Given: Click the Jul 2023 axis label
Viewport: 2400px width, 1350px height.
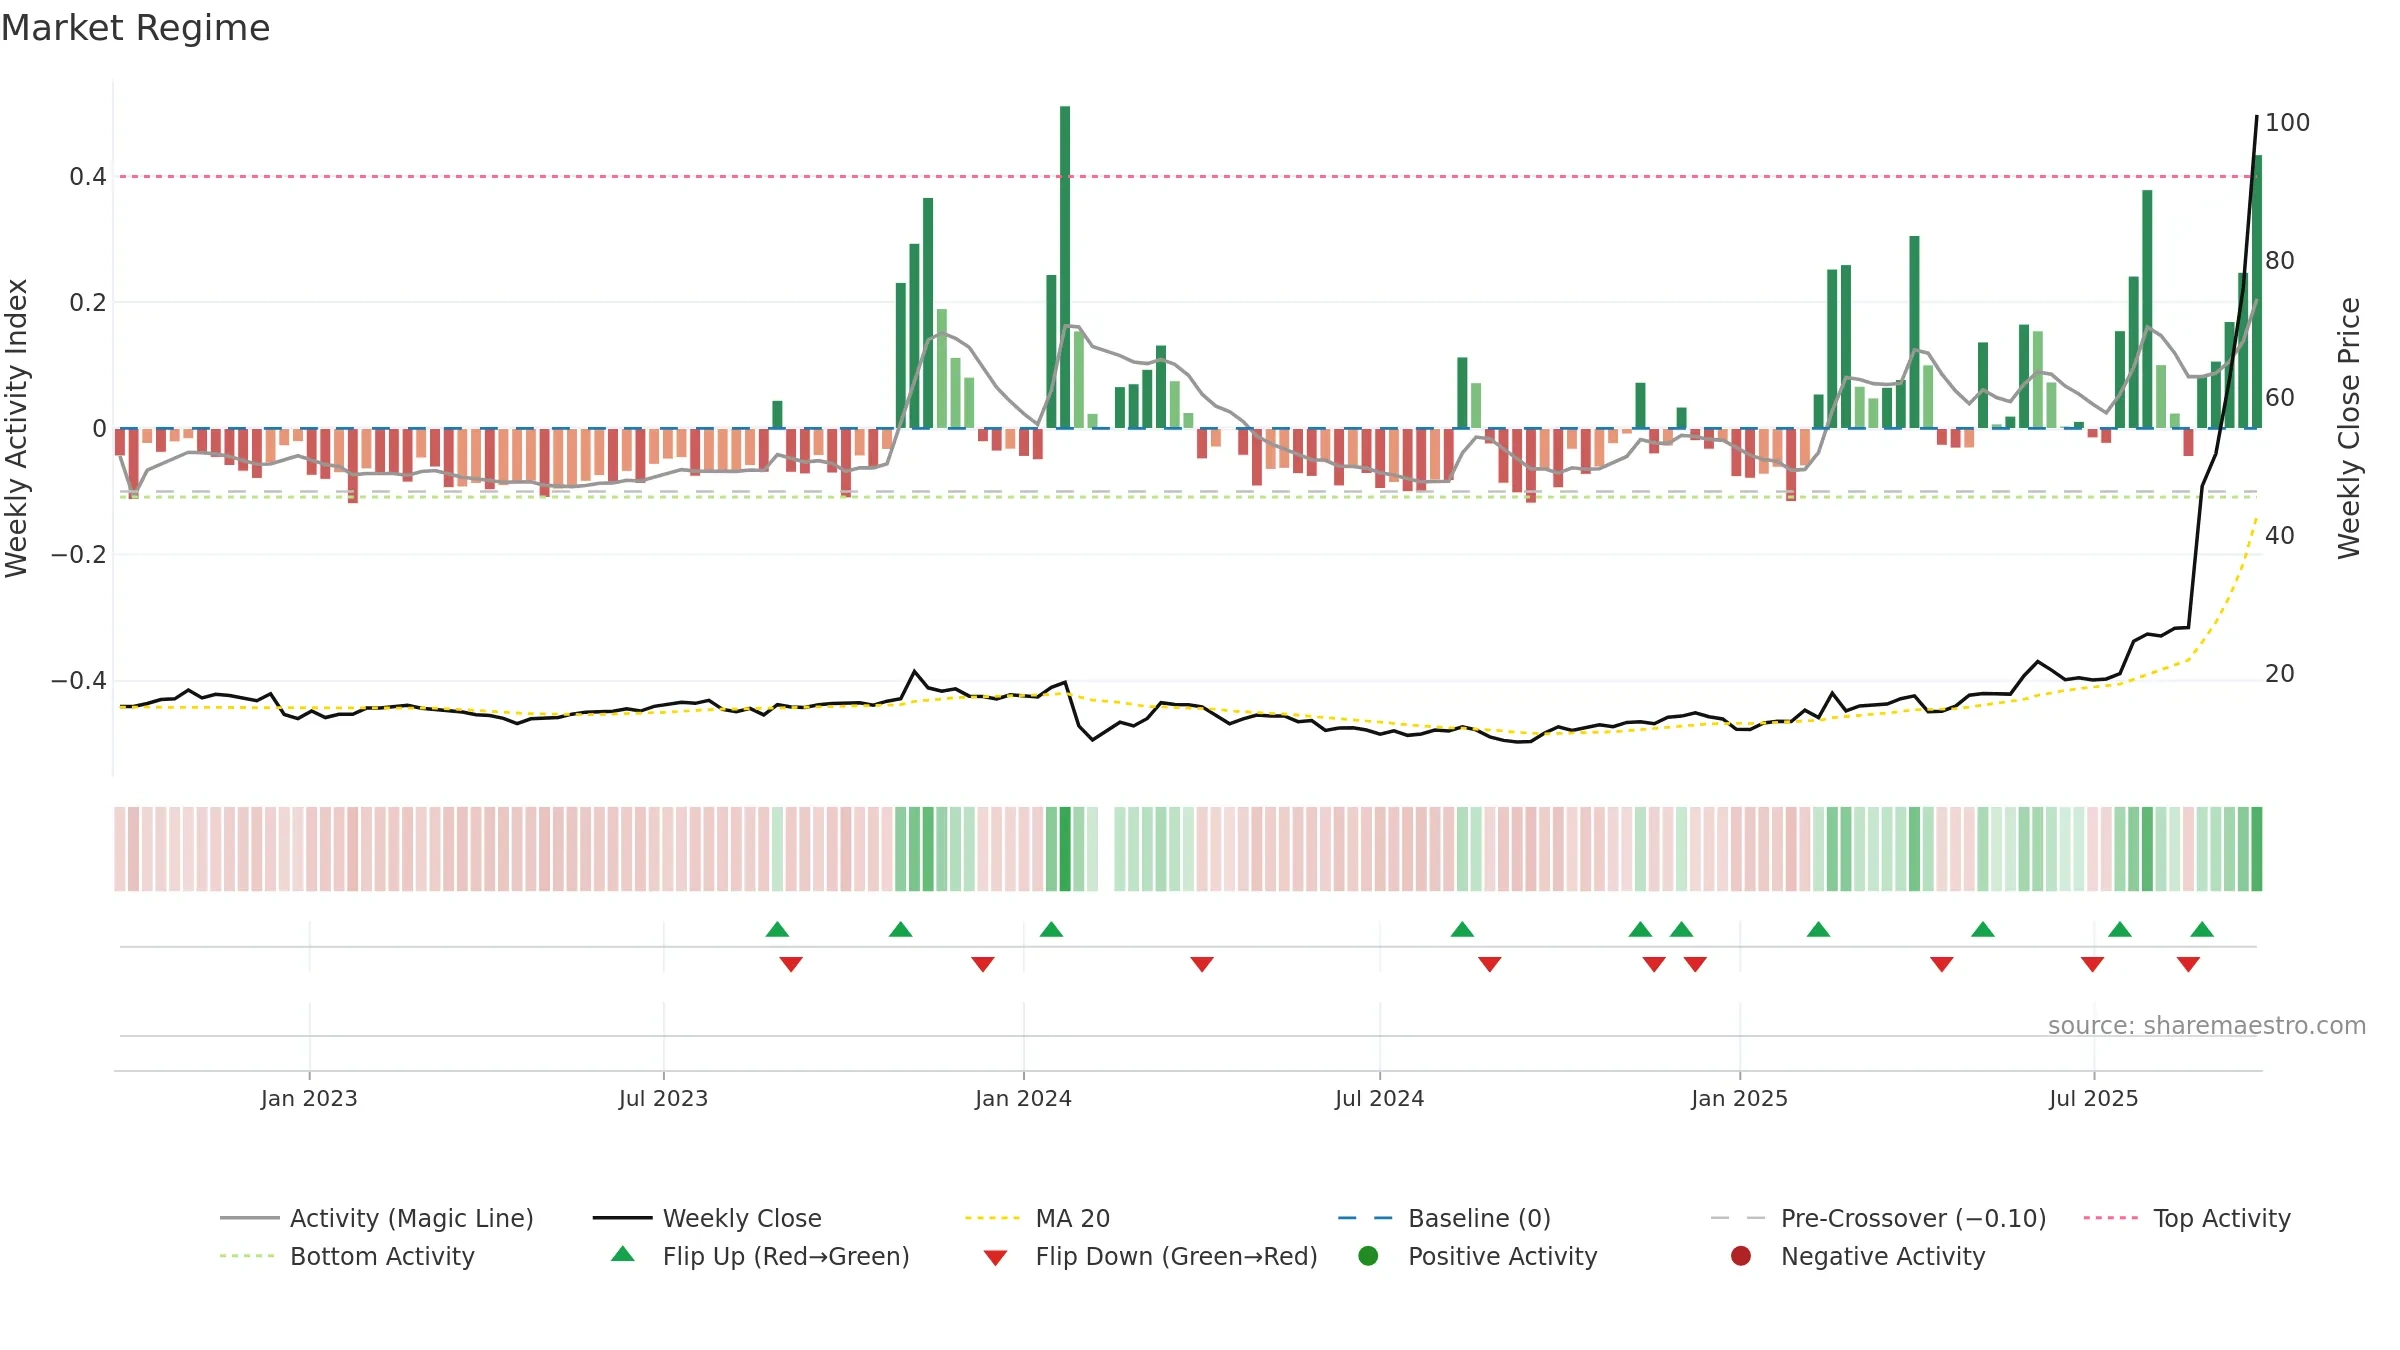Looking at the screenshot, I should pos(663,1099).
